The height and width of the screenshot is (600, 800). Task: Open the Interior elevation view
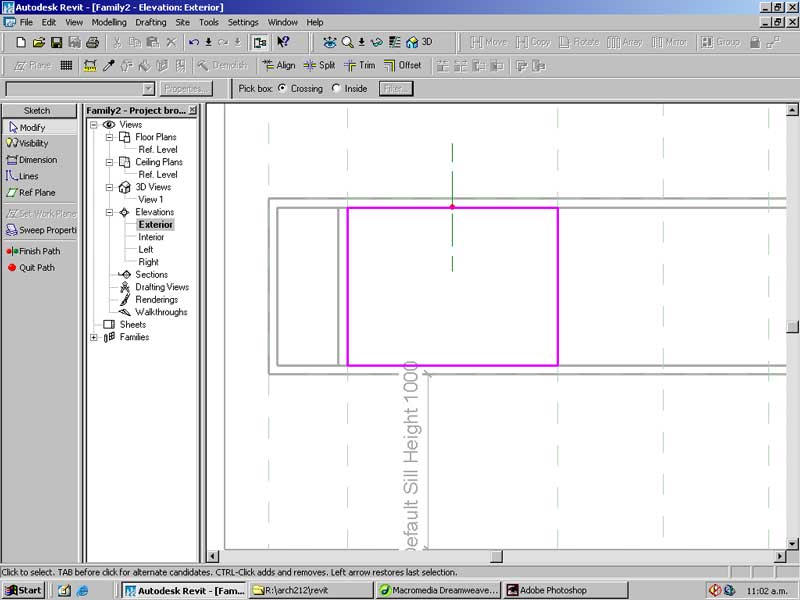[151, 237]
